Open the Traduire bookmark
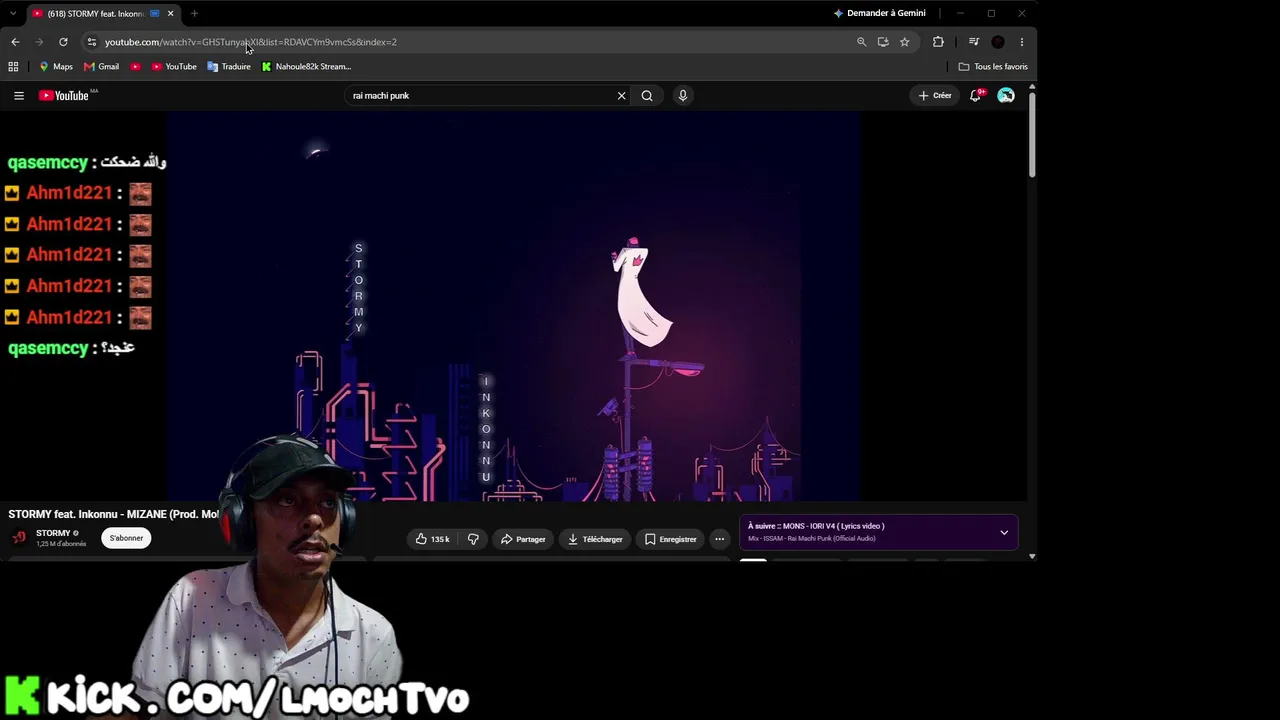 tap(229, 67)
